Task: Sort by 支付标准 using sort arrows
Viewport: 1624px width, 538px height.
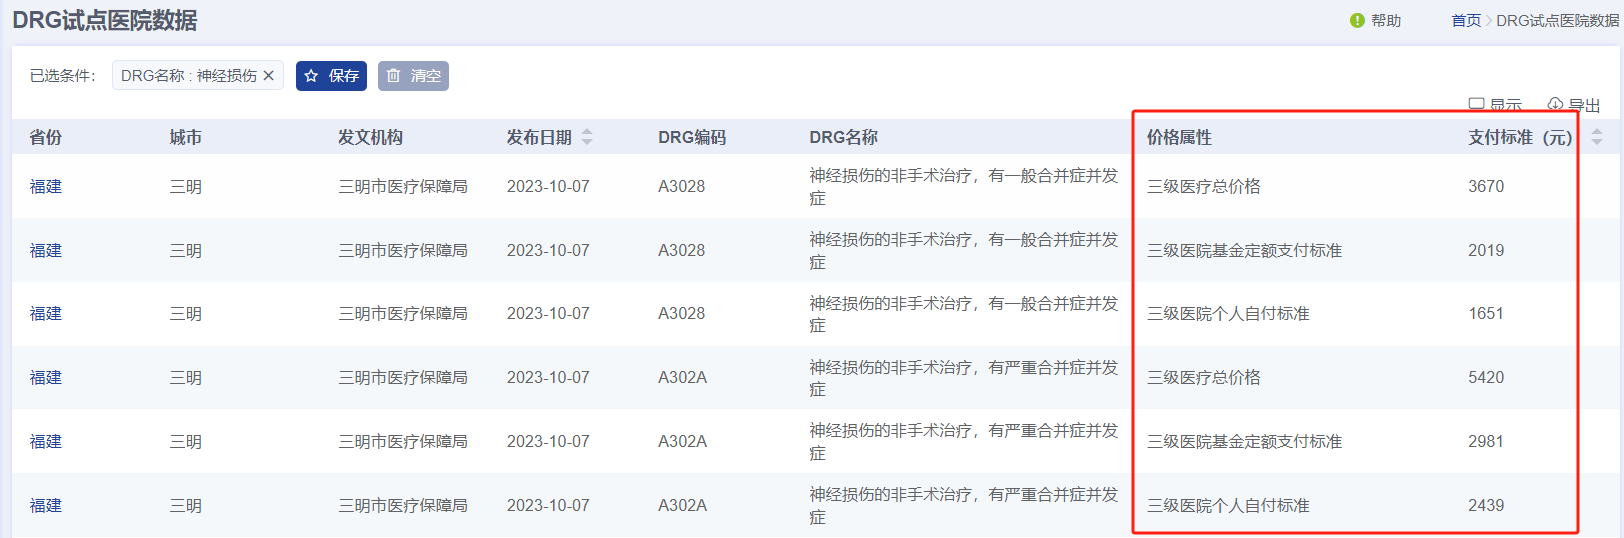Action: pyautogui.click(x=1597, y=137)
